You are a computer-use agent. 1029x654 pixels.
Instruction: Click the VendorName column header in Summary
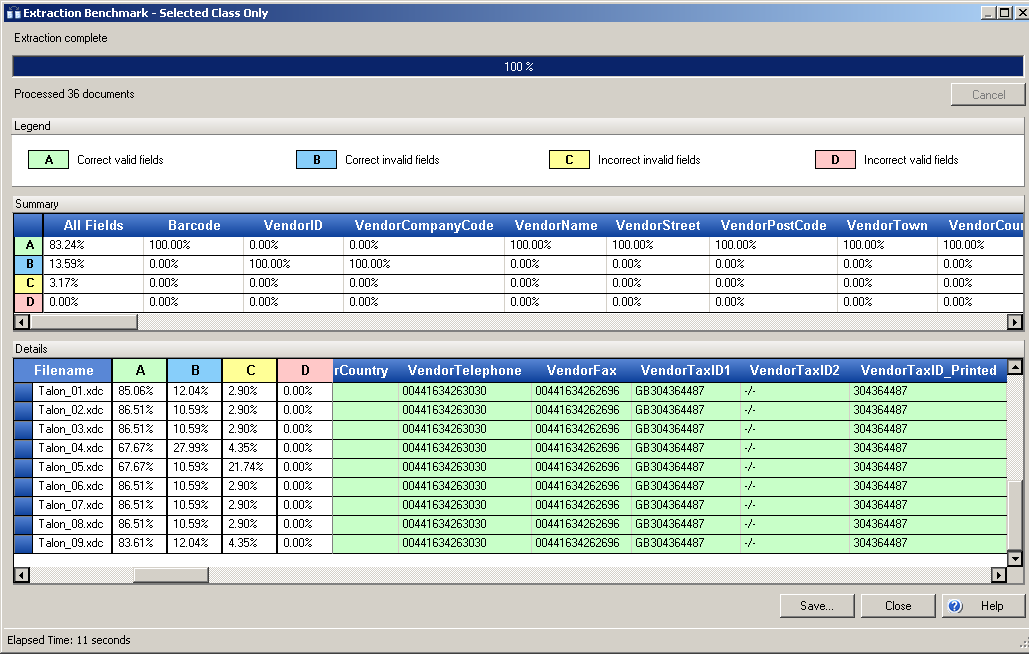pyautogui.click(x=555, y=225)
